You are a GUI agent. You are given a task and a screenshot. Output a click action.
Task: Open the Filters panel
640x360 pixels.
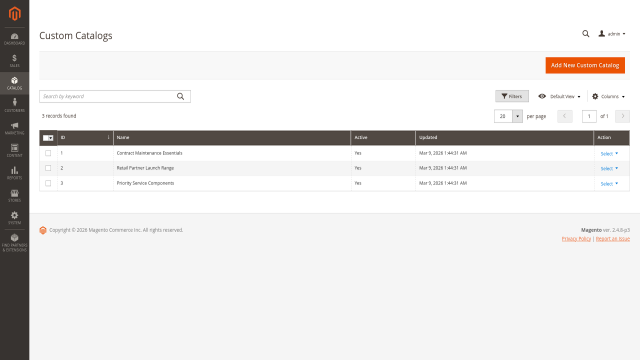512,96
